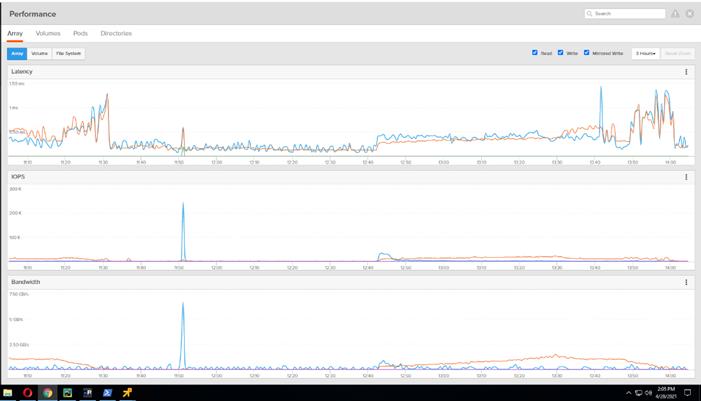Uncheck the Read series checkbox
The width and height of the screenshot is (701, 401).
(x=535, y=53)
